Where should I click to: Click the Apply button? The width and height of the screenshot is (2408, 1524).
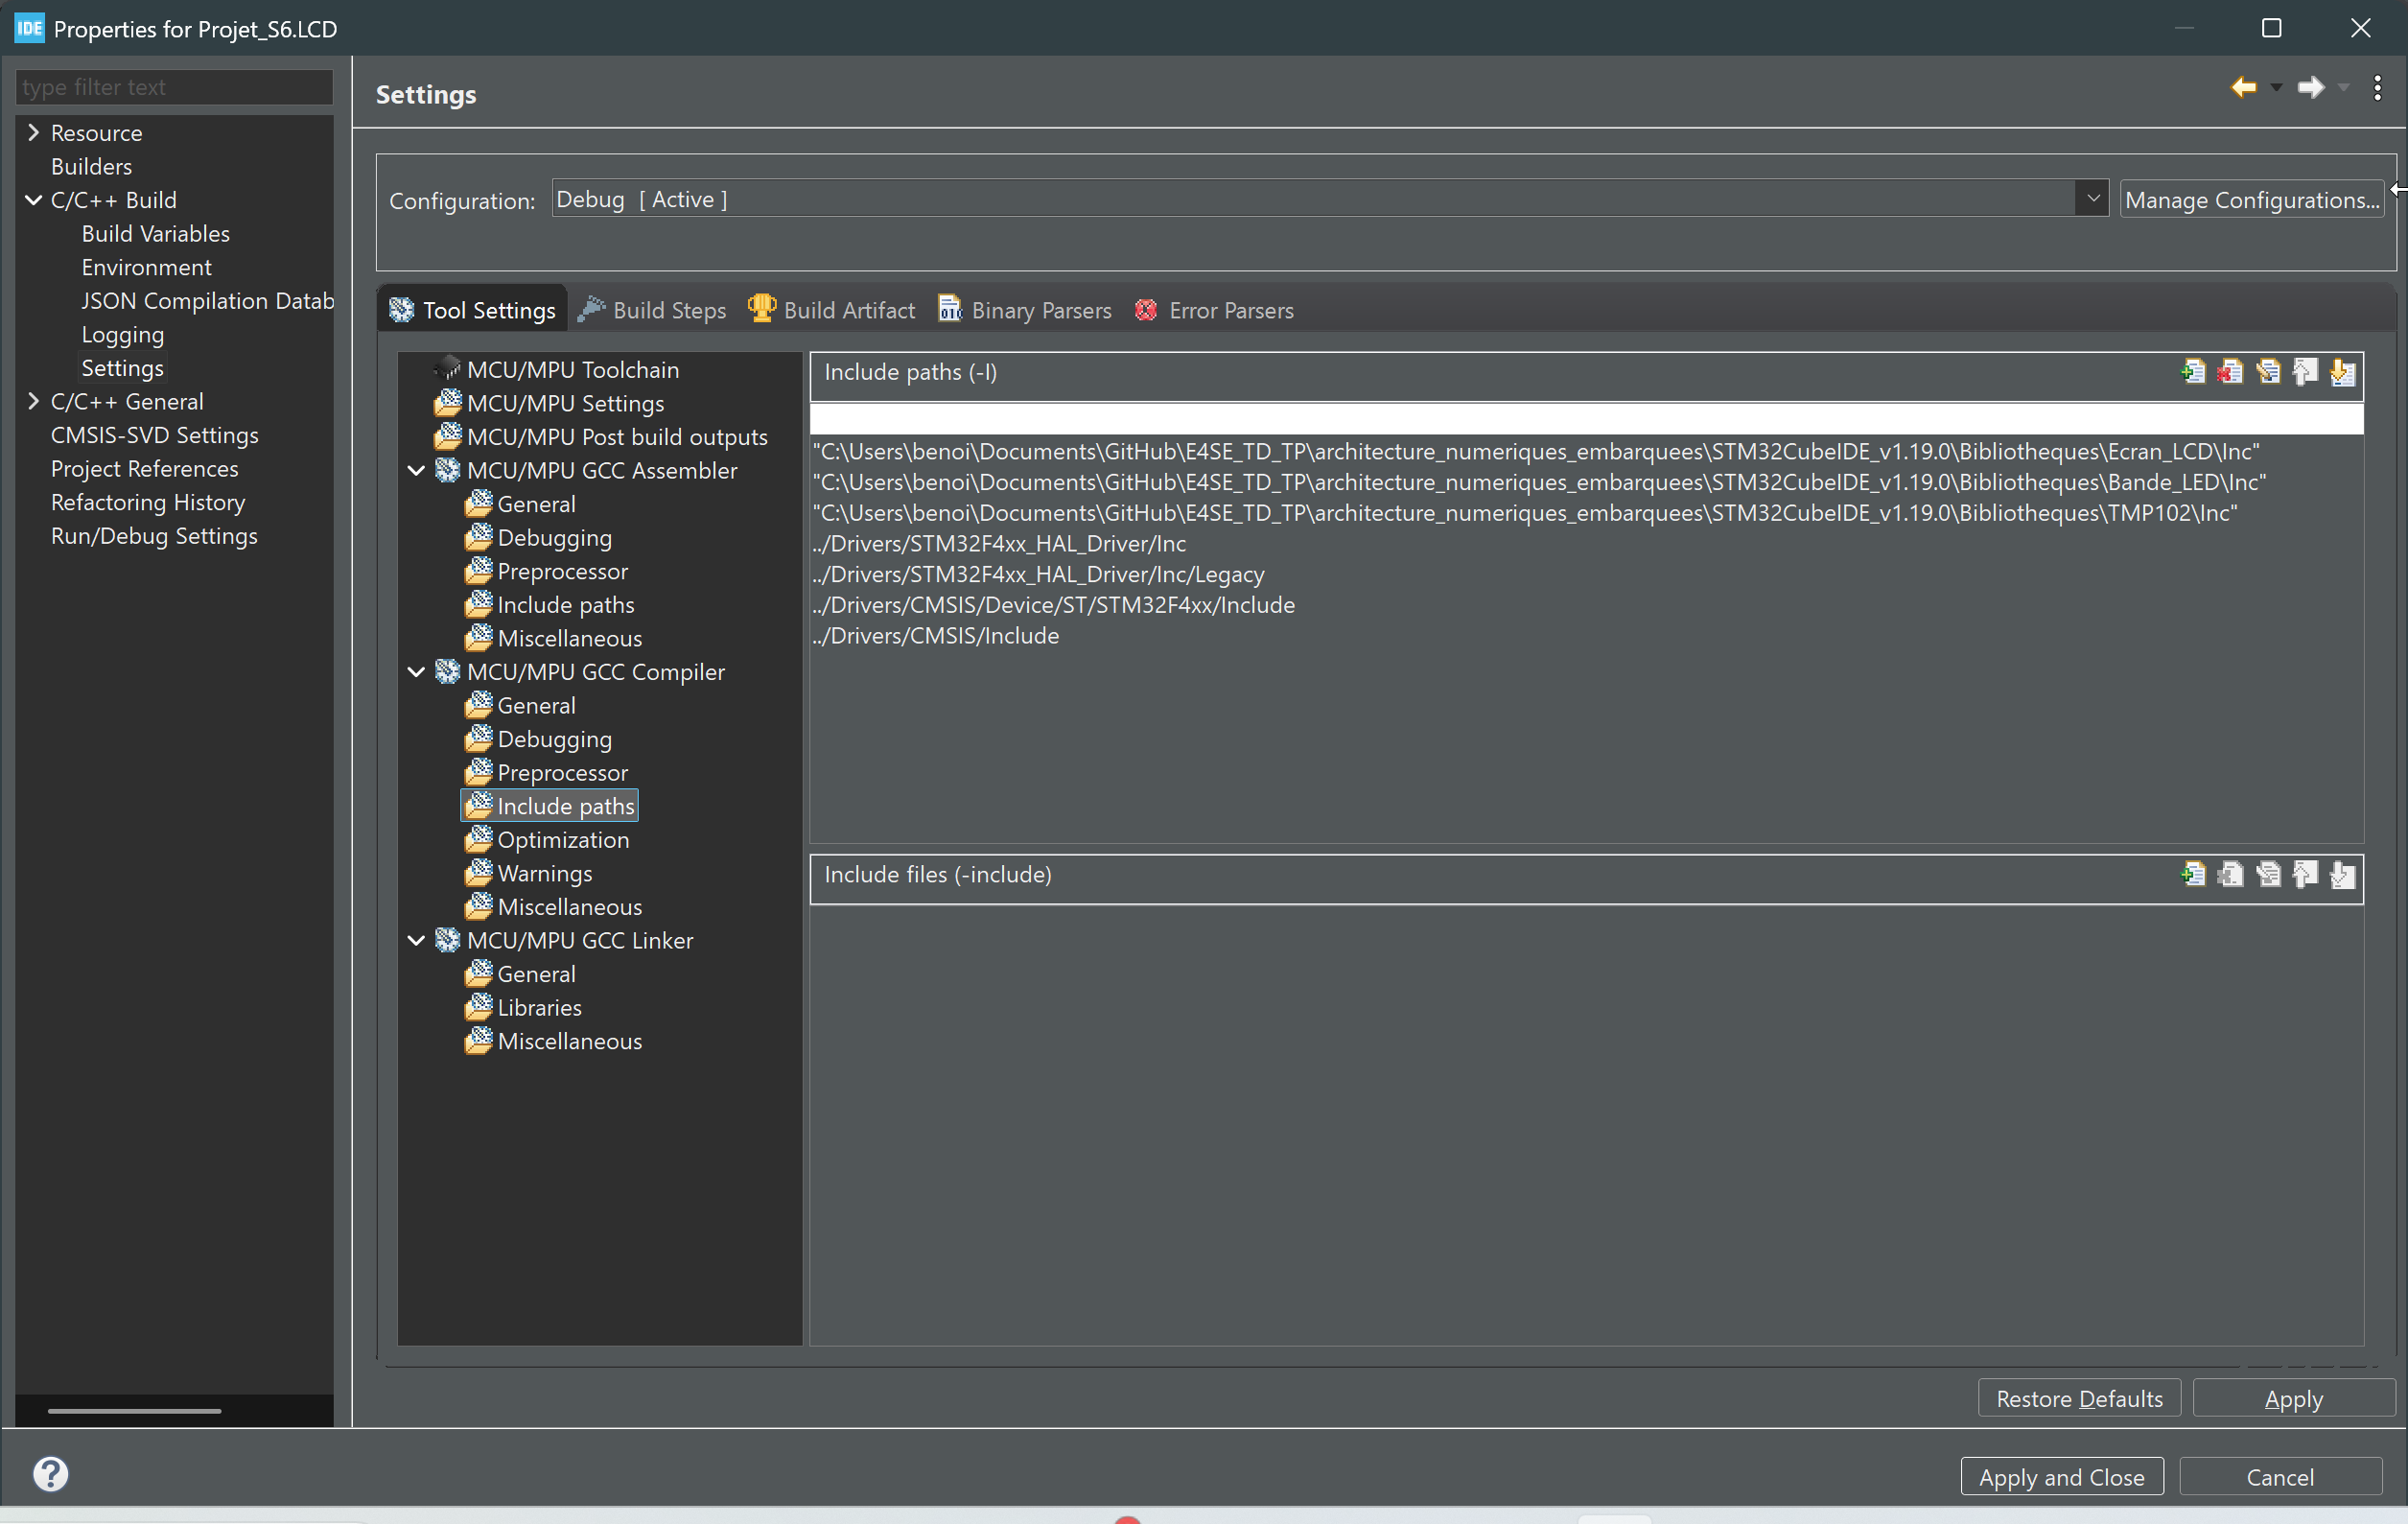tap(2293, 1398)
